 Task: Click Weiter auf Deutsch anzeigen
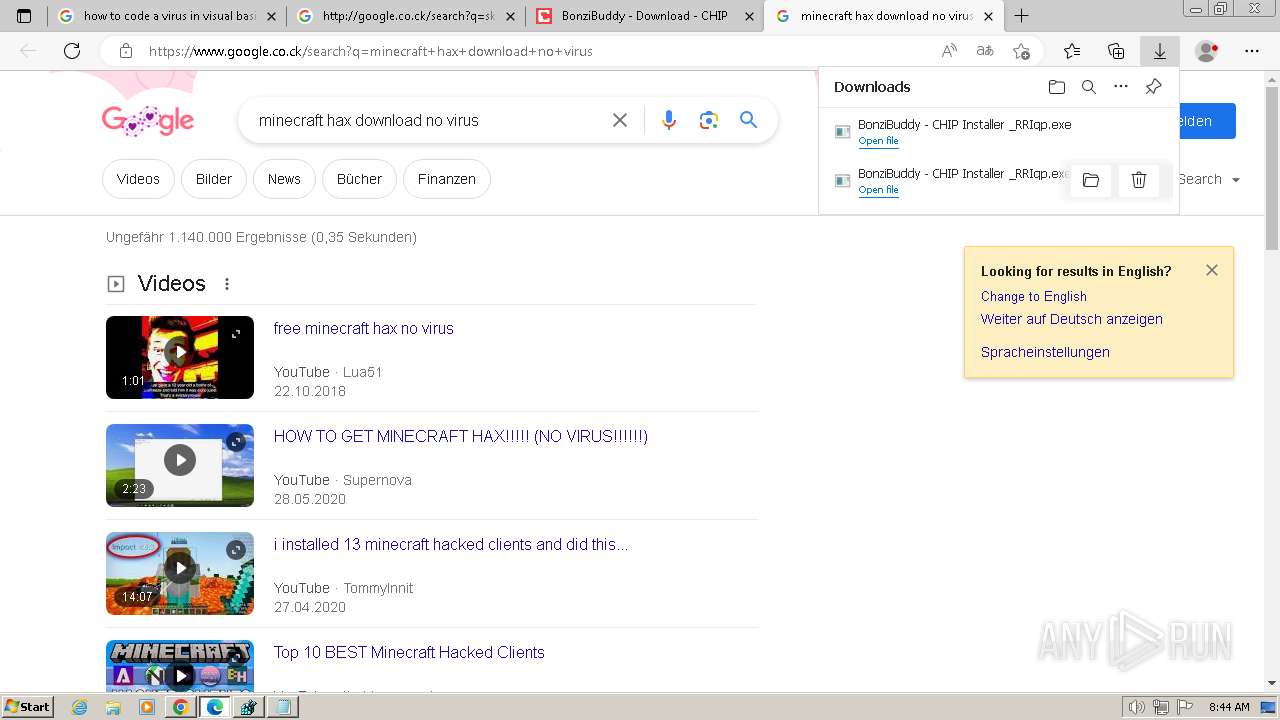click(1072, 319)
